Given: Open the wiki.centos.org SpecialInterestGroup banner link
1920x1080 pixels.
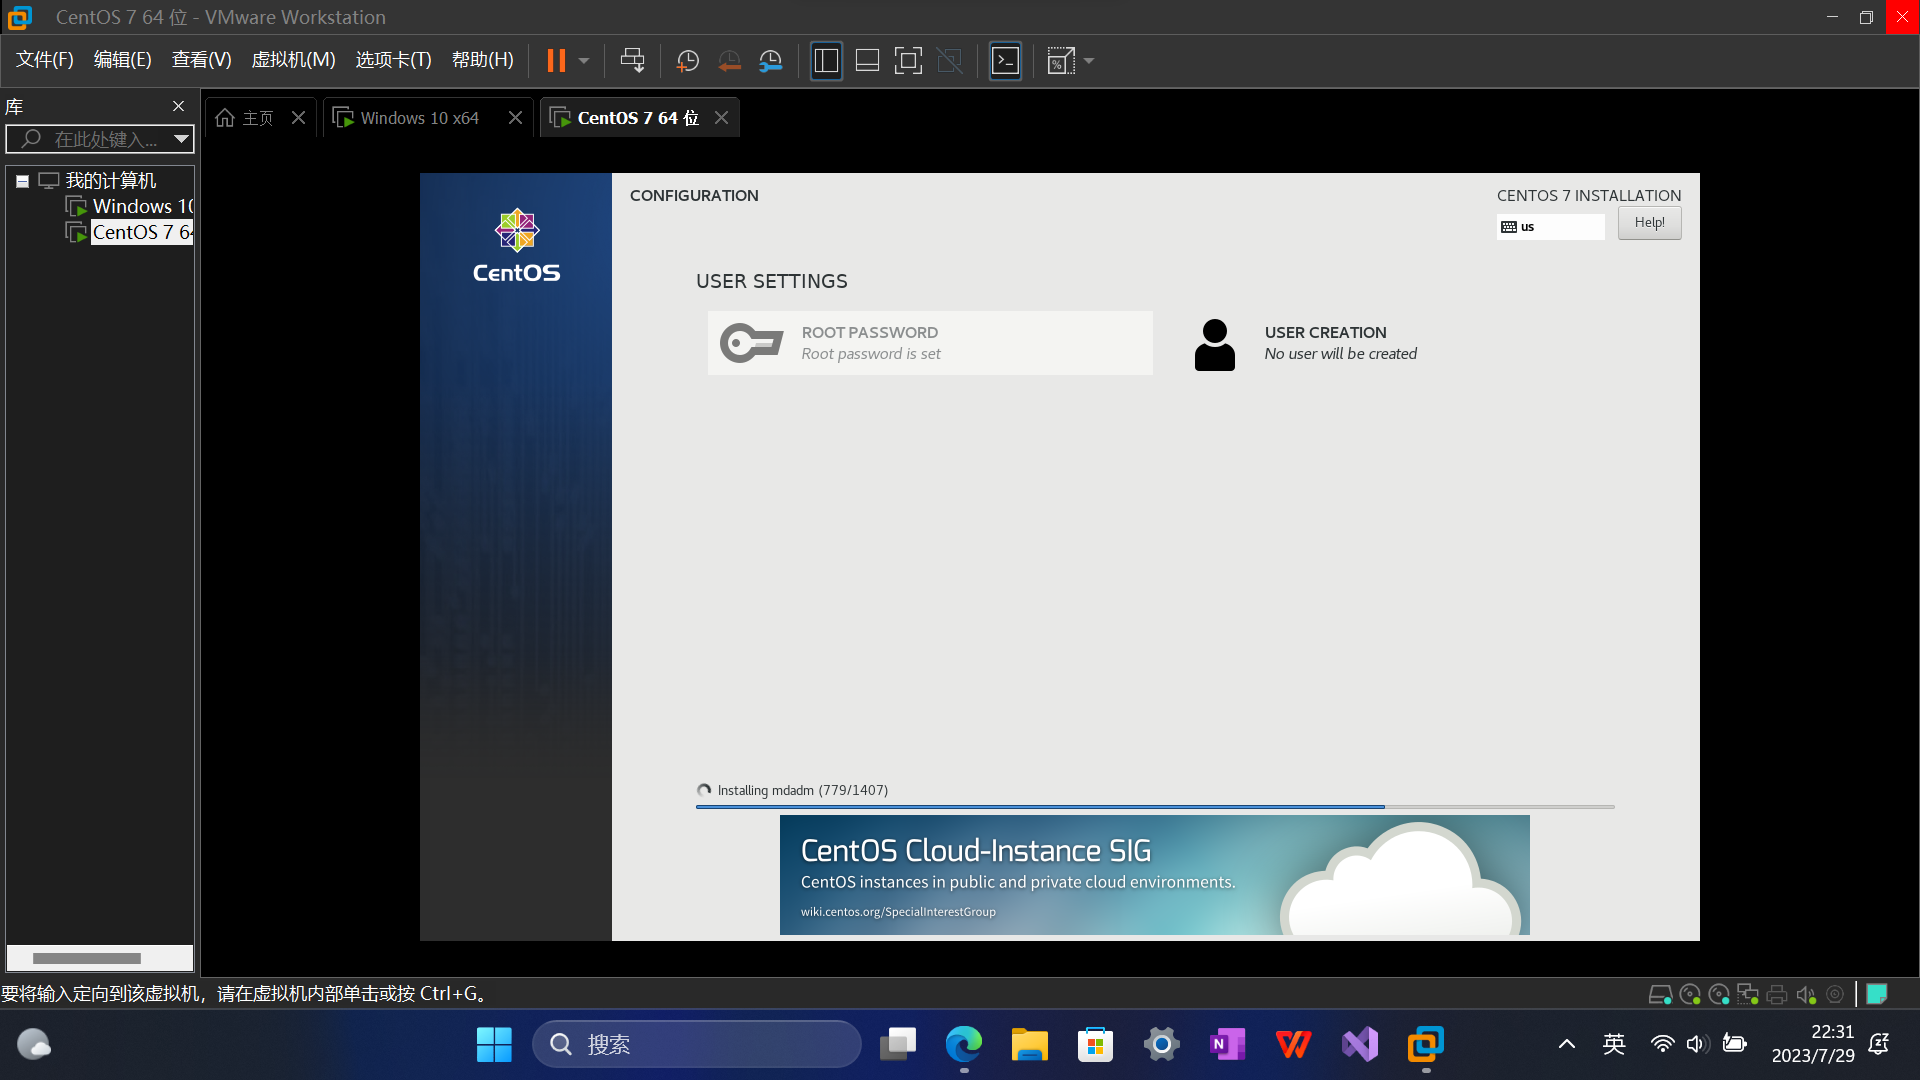Looking at the screenshot, I should [898, 912].
